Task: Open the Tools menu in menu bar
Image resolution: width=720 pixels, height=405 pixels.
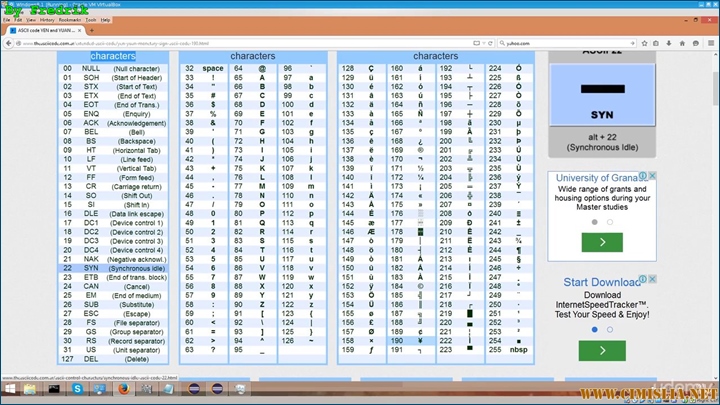Action: [91, 19]
